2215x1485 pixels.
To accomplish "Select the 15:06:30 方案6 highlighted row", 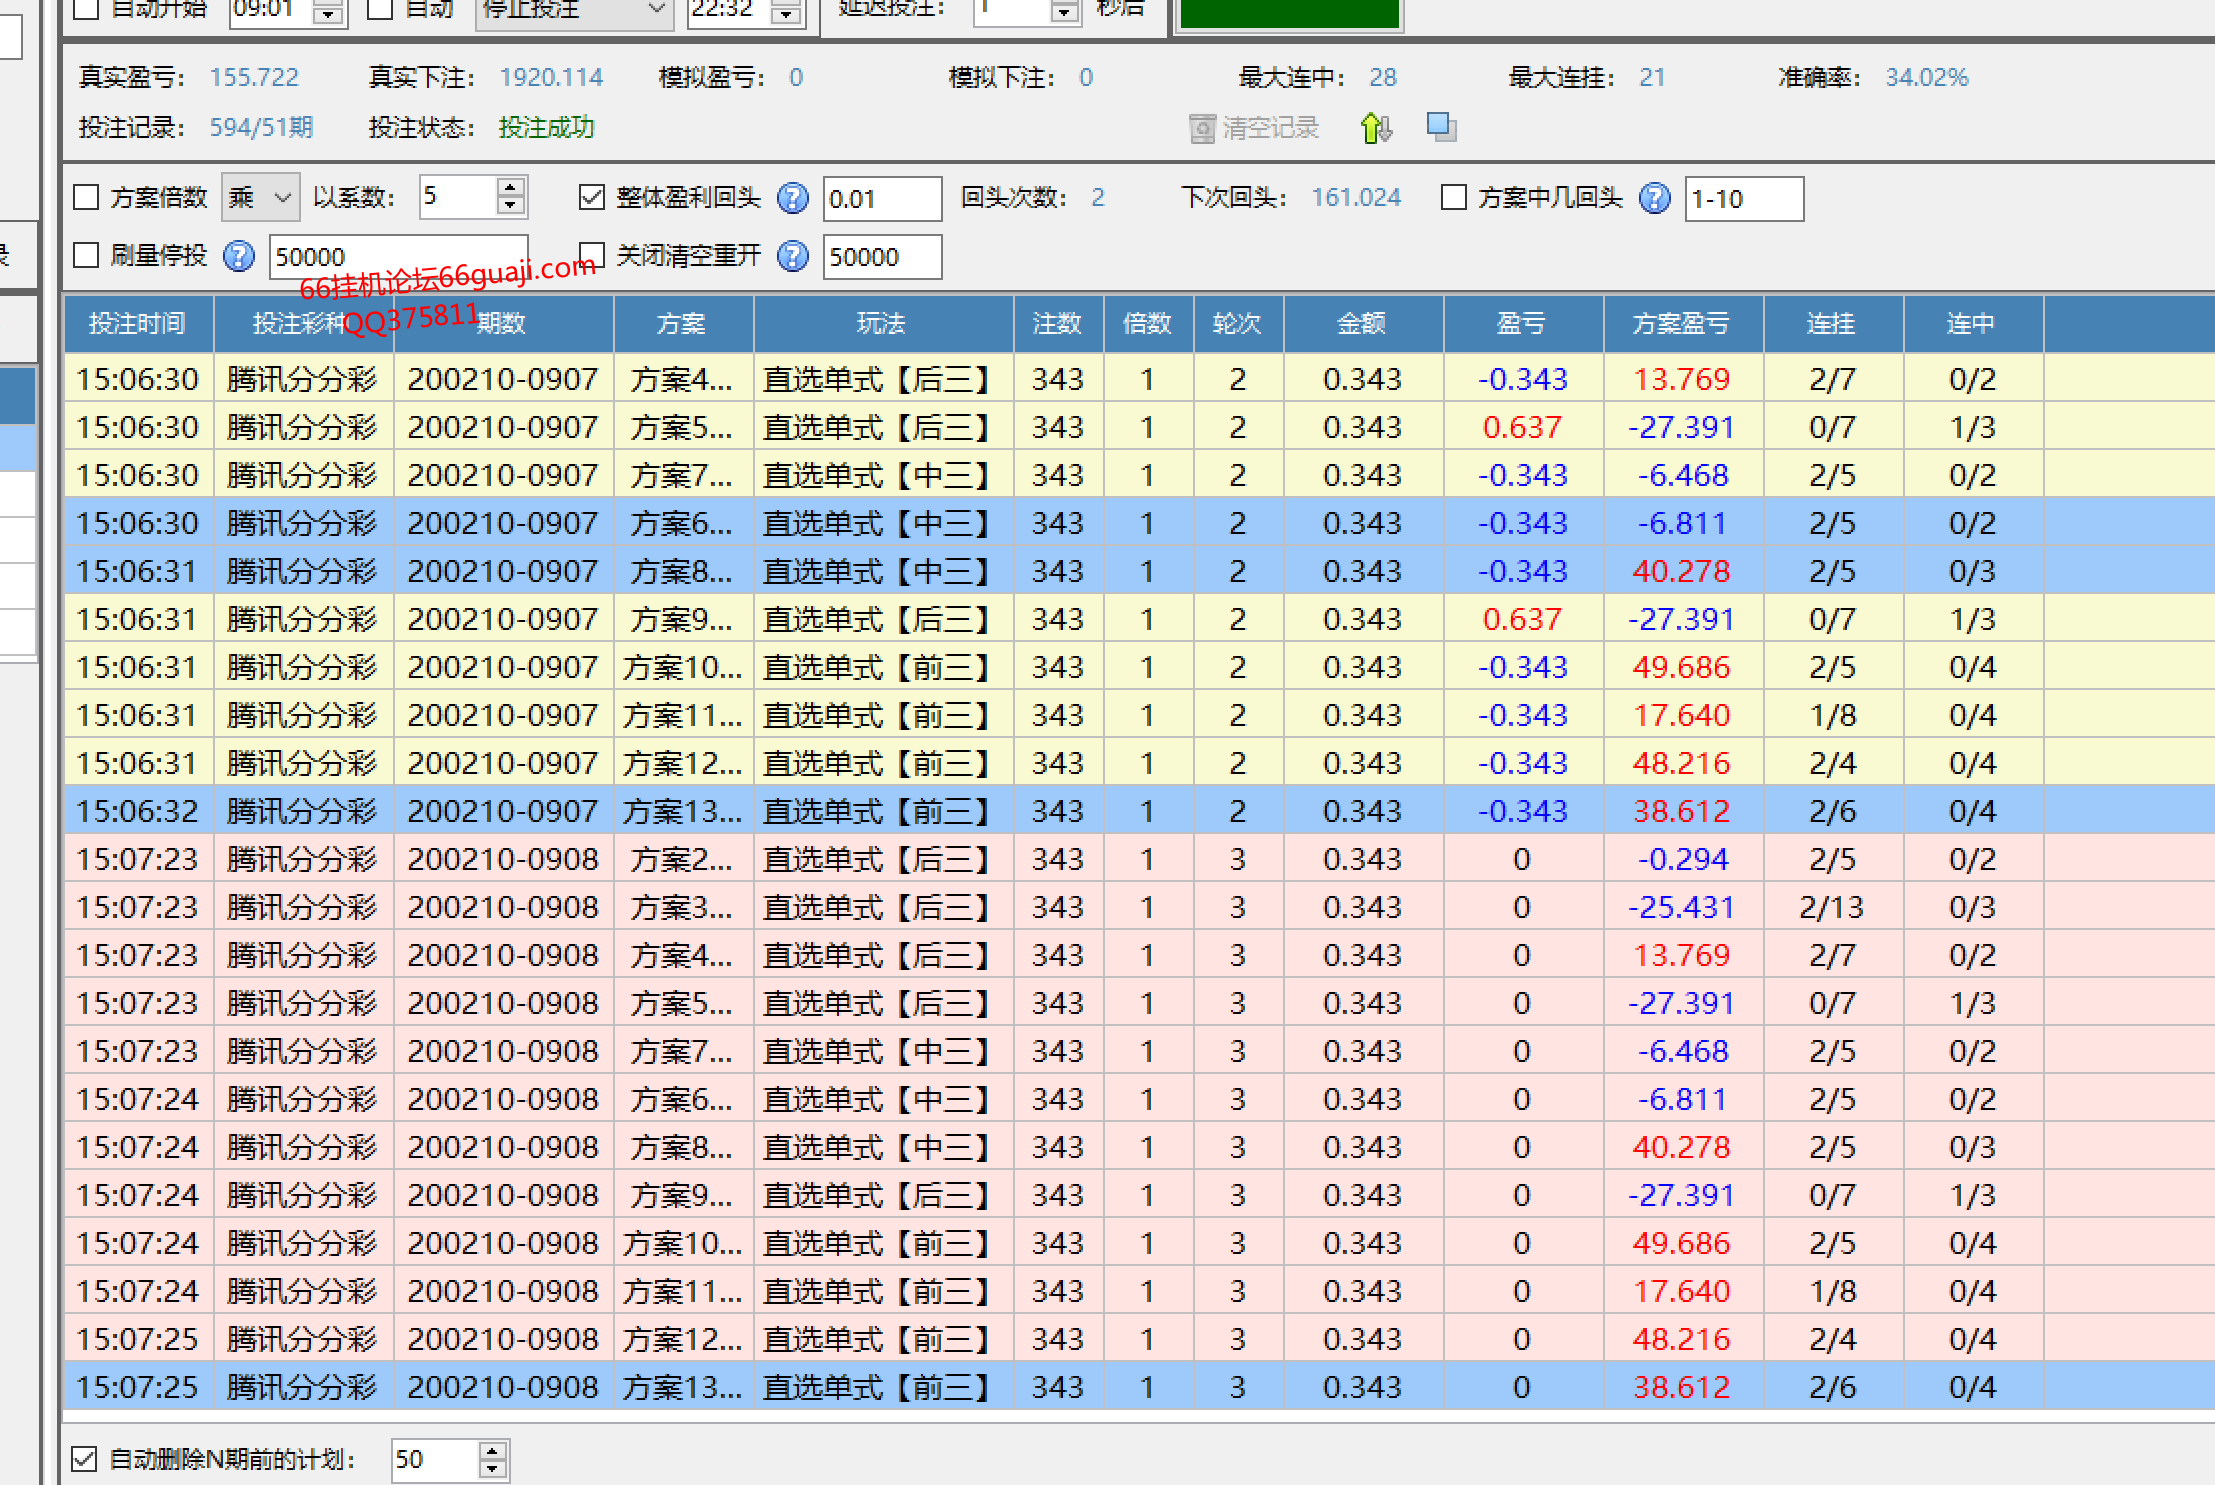I will tap(1139, 523).
